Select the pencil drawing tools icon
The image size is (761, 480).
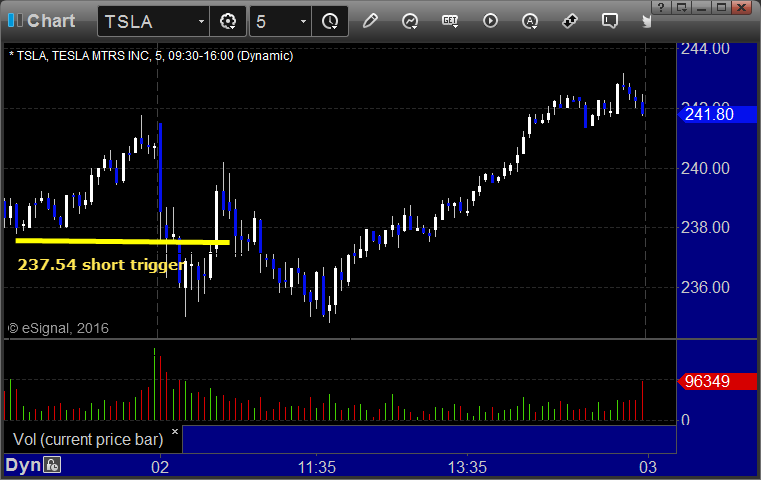coord(370,21)
